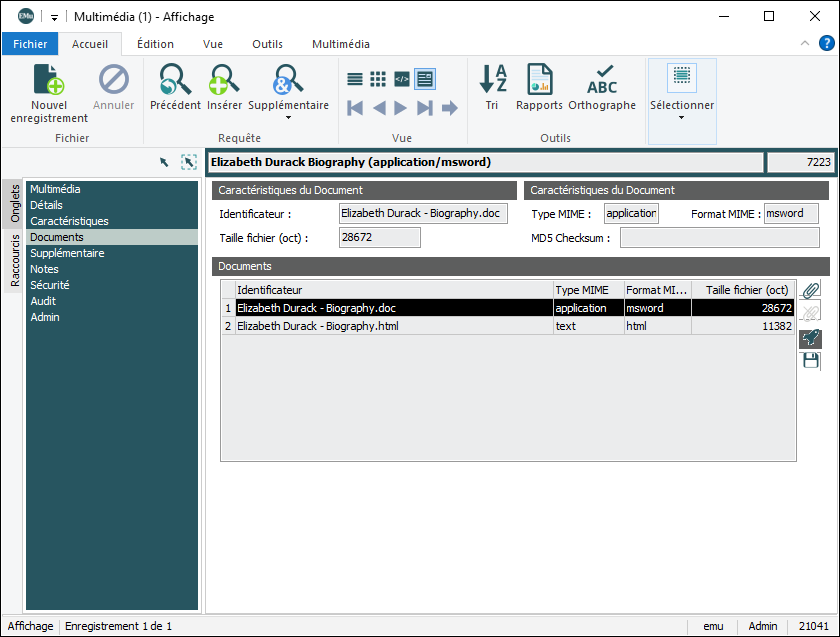This screenshot has height=637, width=840.
Task: Go to Caractéristiques in the sidebar
Action: pyautogui.click(x=69, y=221)
